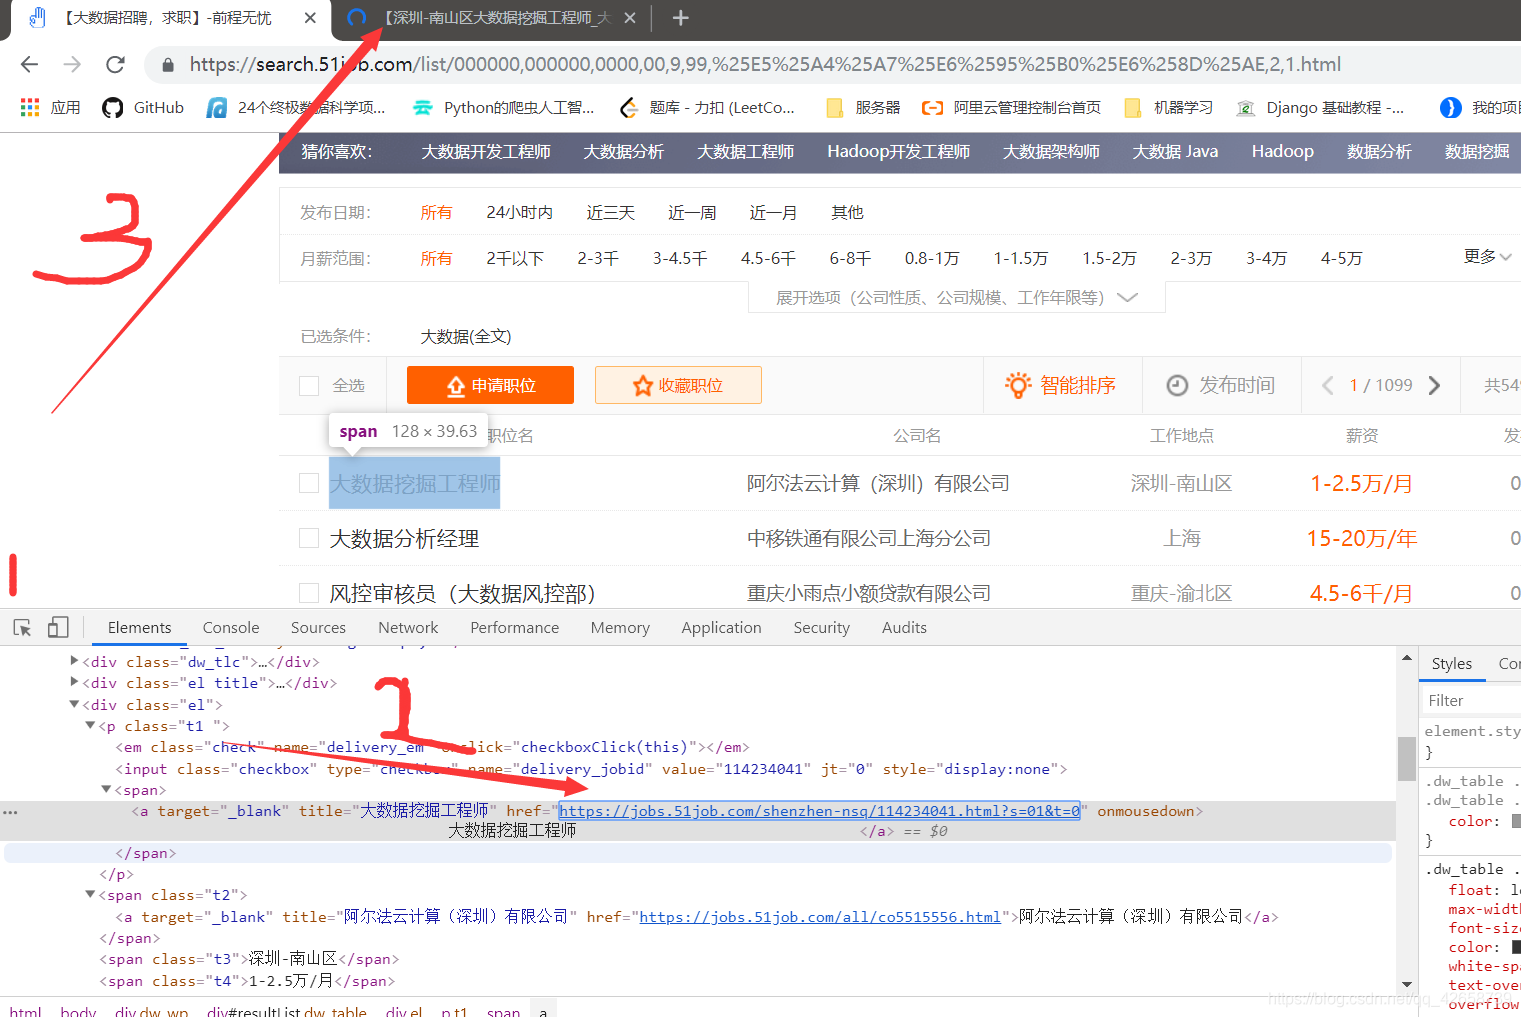Collapse the span class t2 node
The width and height of the screenshot is (1521, 1017).
[x=90, y=894]
